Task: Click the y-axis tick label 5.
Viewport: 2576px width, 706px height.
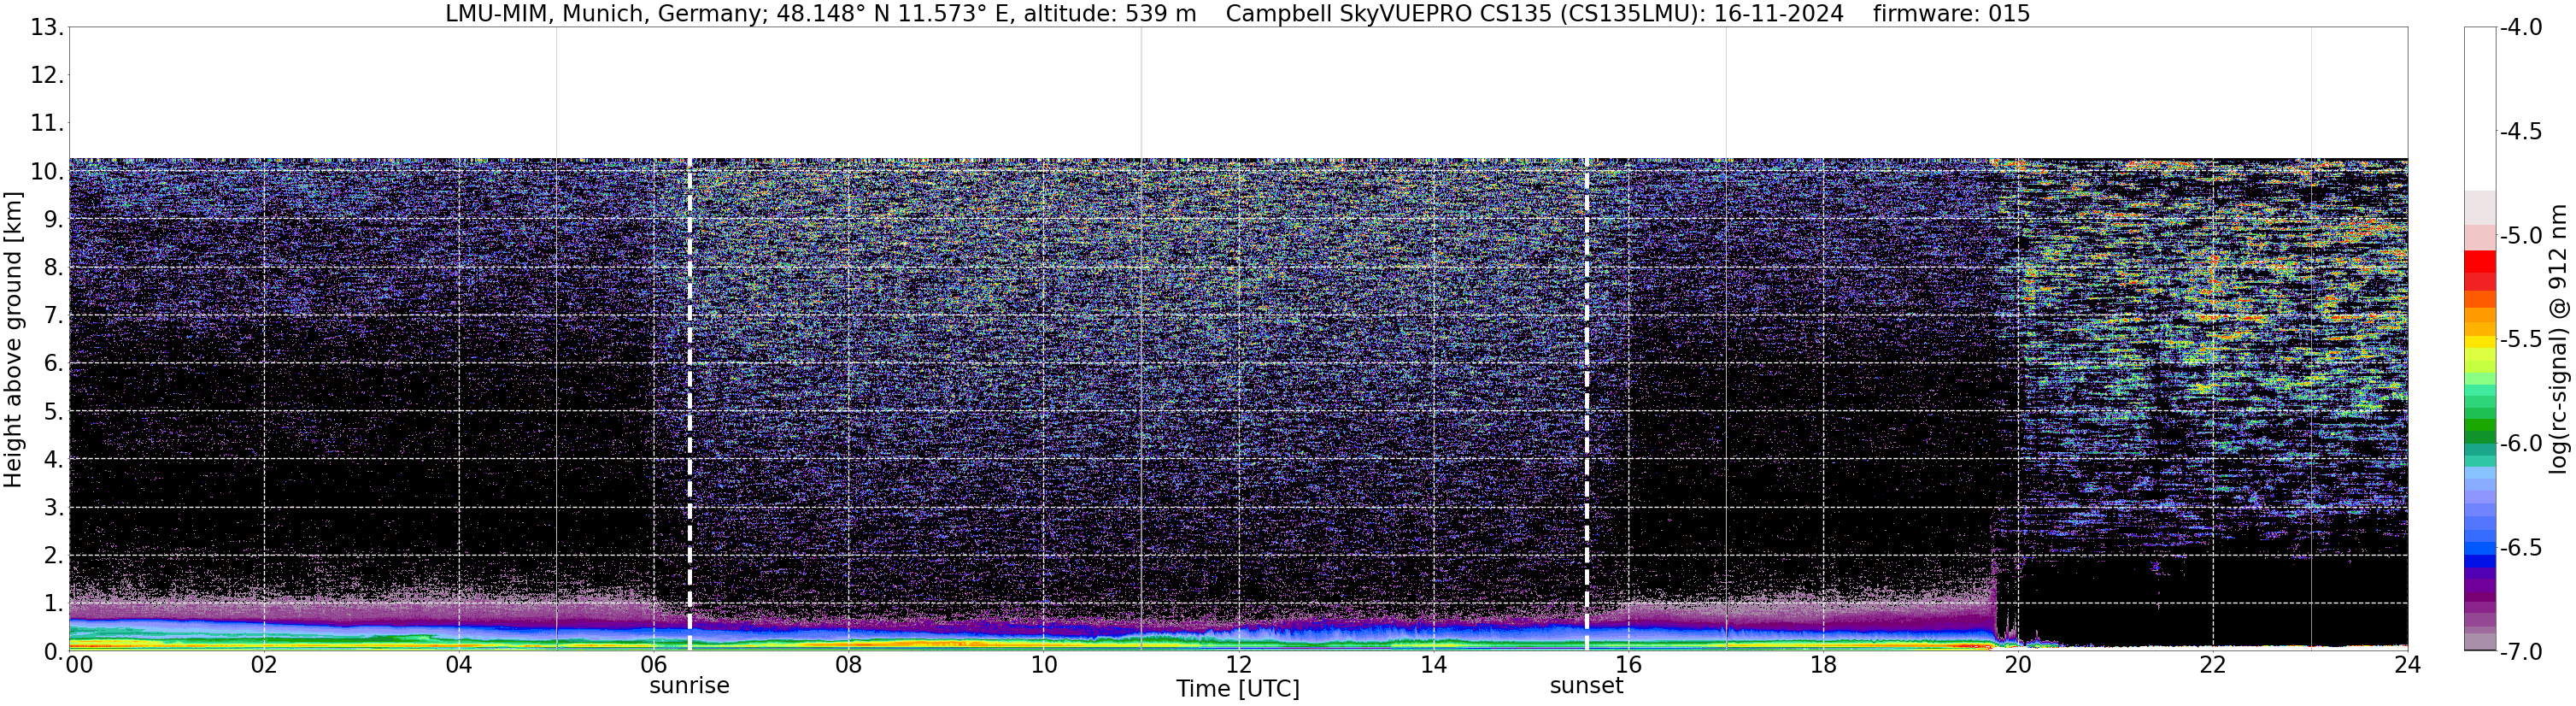Action: [x=54, y=411]
